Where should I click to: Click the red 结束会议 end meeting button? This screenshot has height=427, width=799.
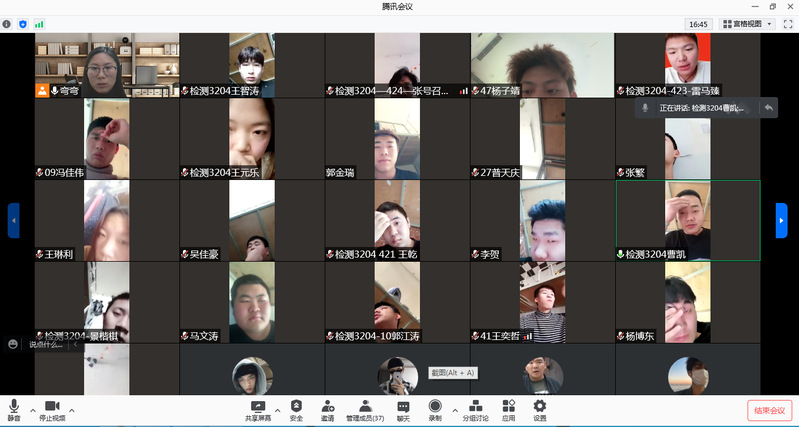point(769,410)
